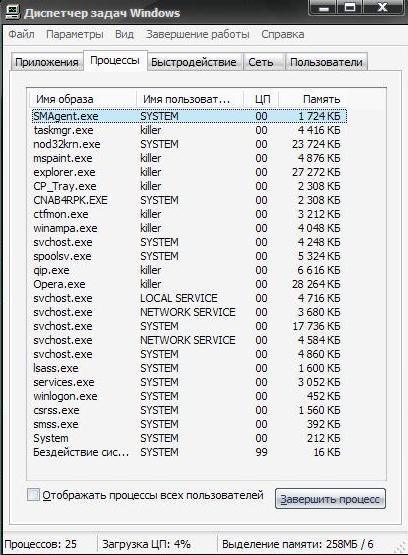Enable showing processes from all users
This screenshot has width=408, height=555.
pos(33,495)
